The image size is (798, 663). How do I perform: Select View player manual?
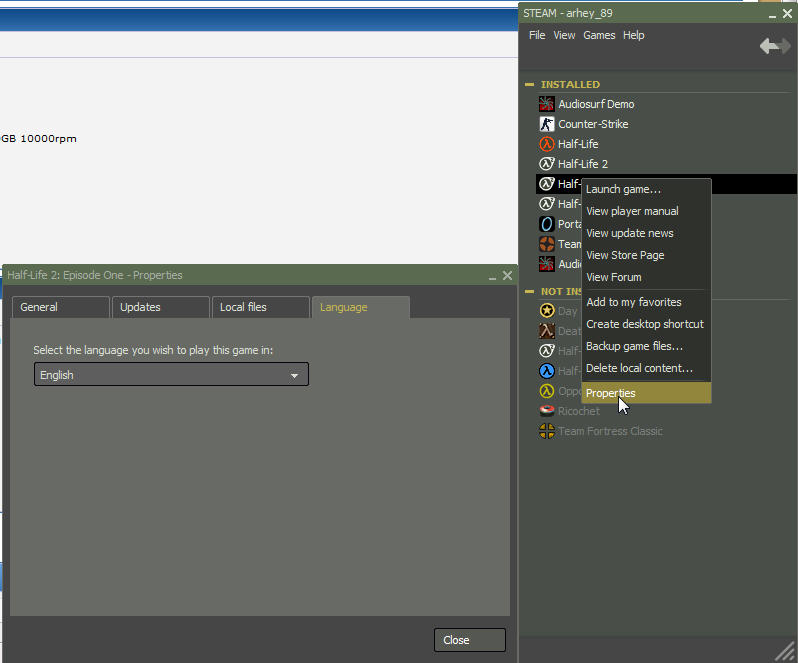(x=646, y=211)
